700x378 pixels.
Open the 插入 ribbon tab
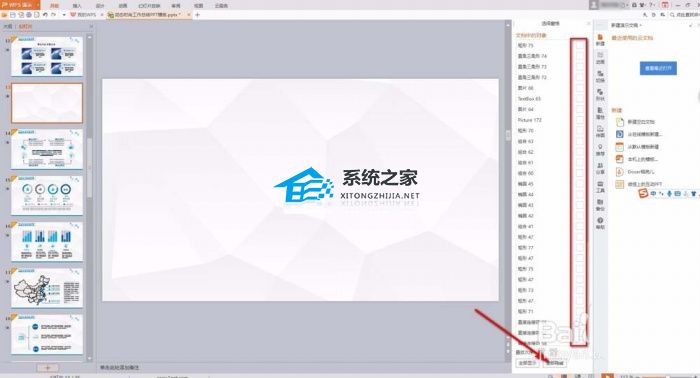[x=77, y=6]
